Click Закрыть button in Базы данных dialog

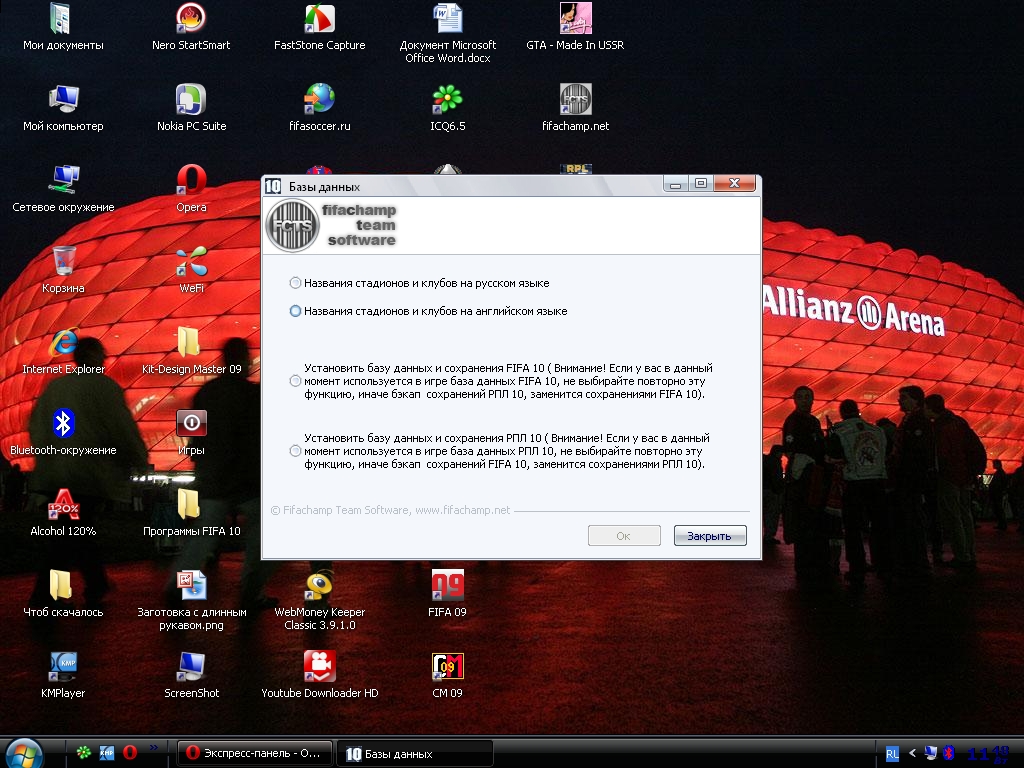710,536
